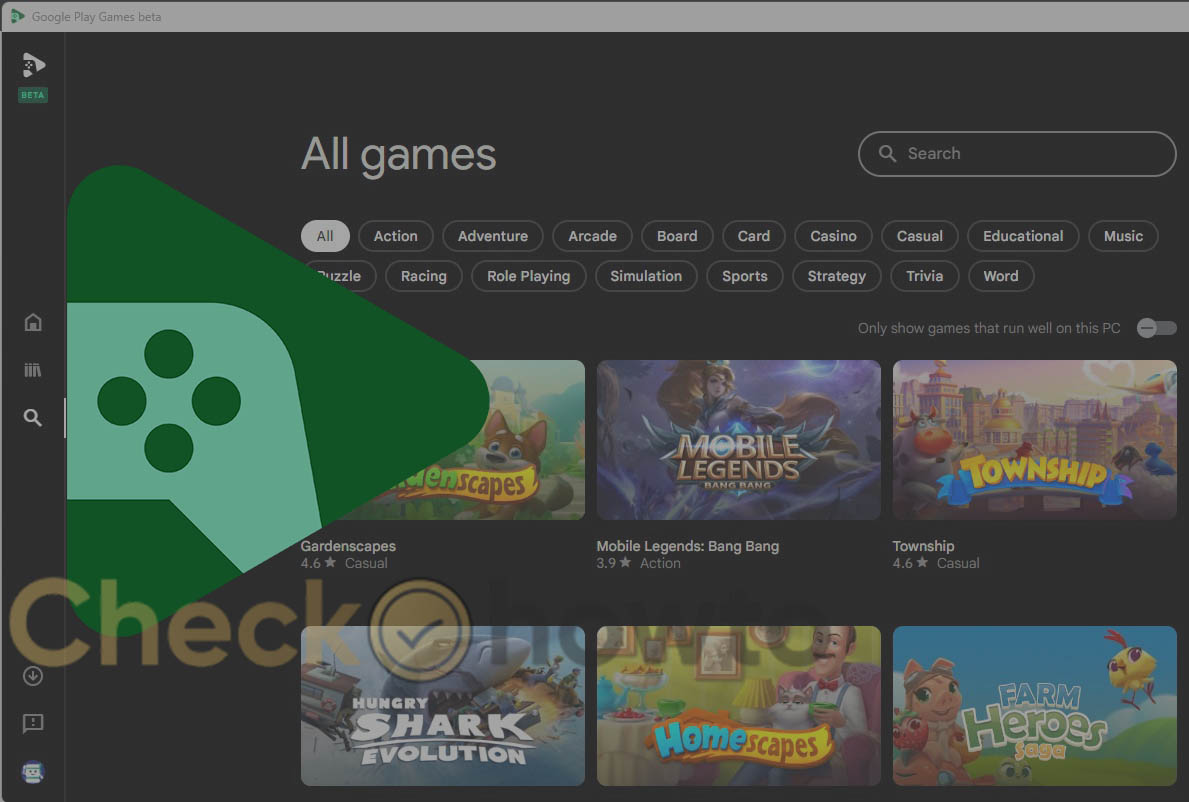Screen dimensions: 1189x802
Task: Choose the Music category chip
Action: (1123, 236)
